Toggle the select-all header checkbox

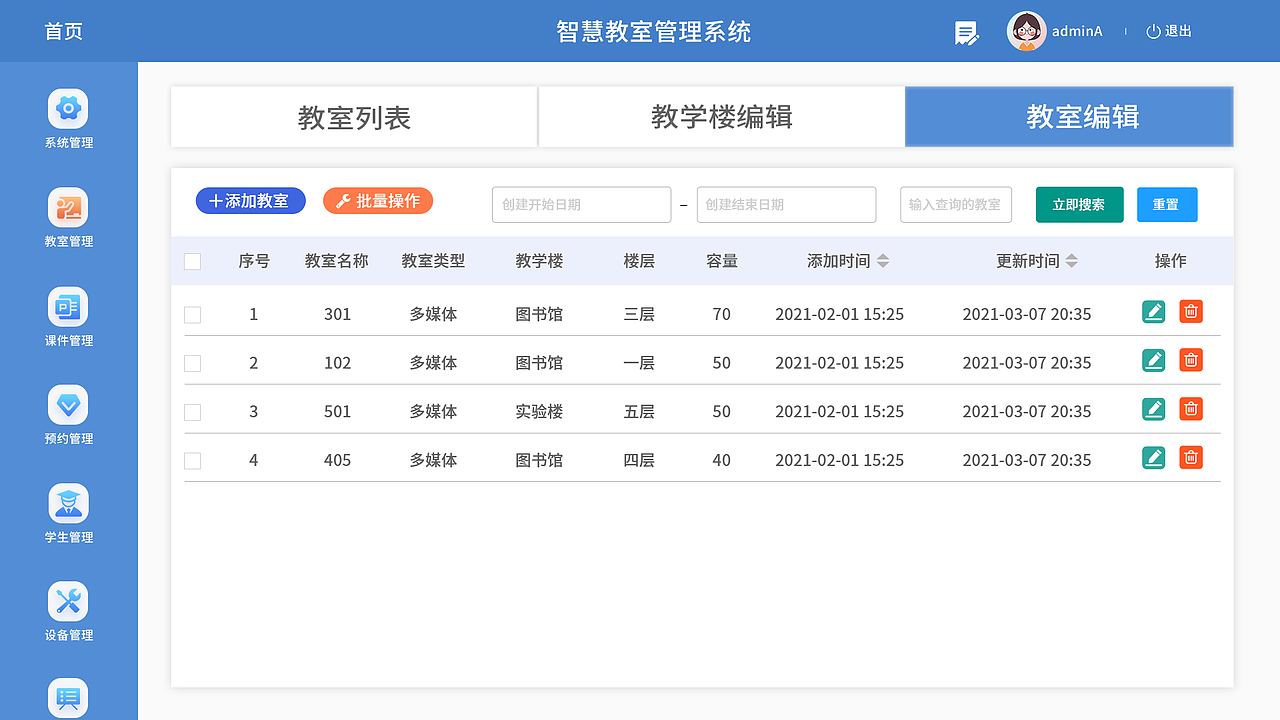[x=193, y=262]
